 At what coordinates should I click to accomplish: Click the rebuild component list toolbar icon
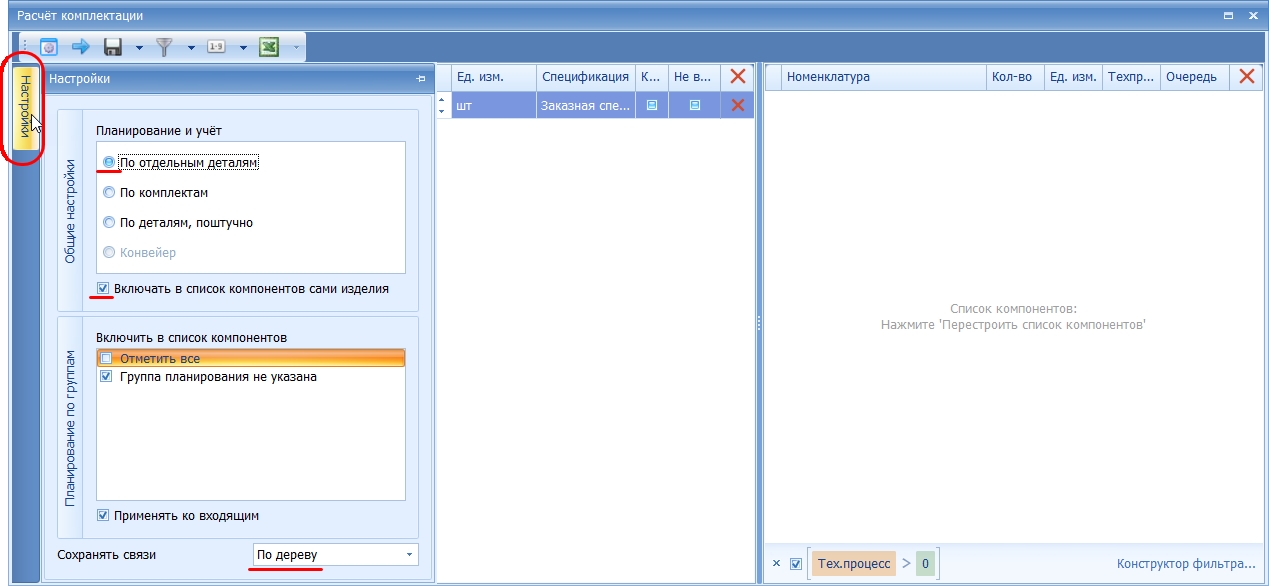pyautogui.click(x=49, y=47)
